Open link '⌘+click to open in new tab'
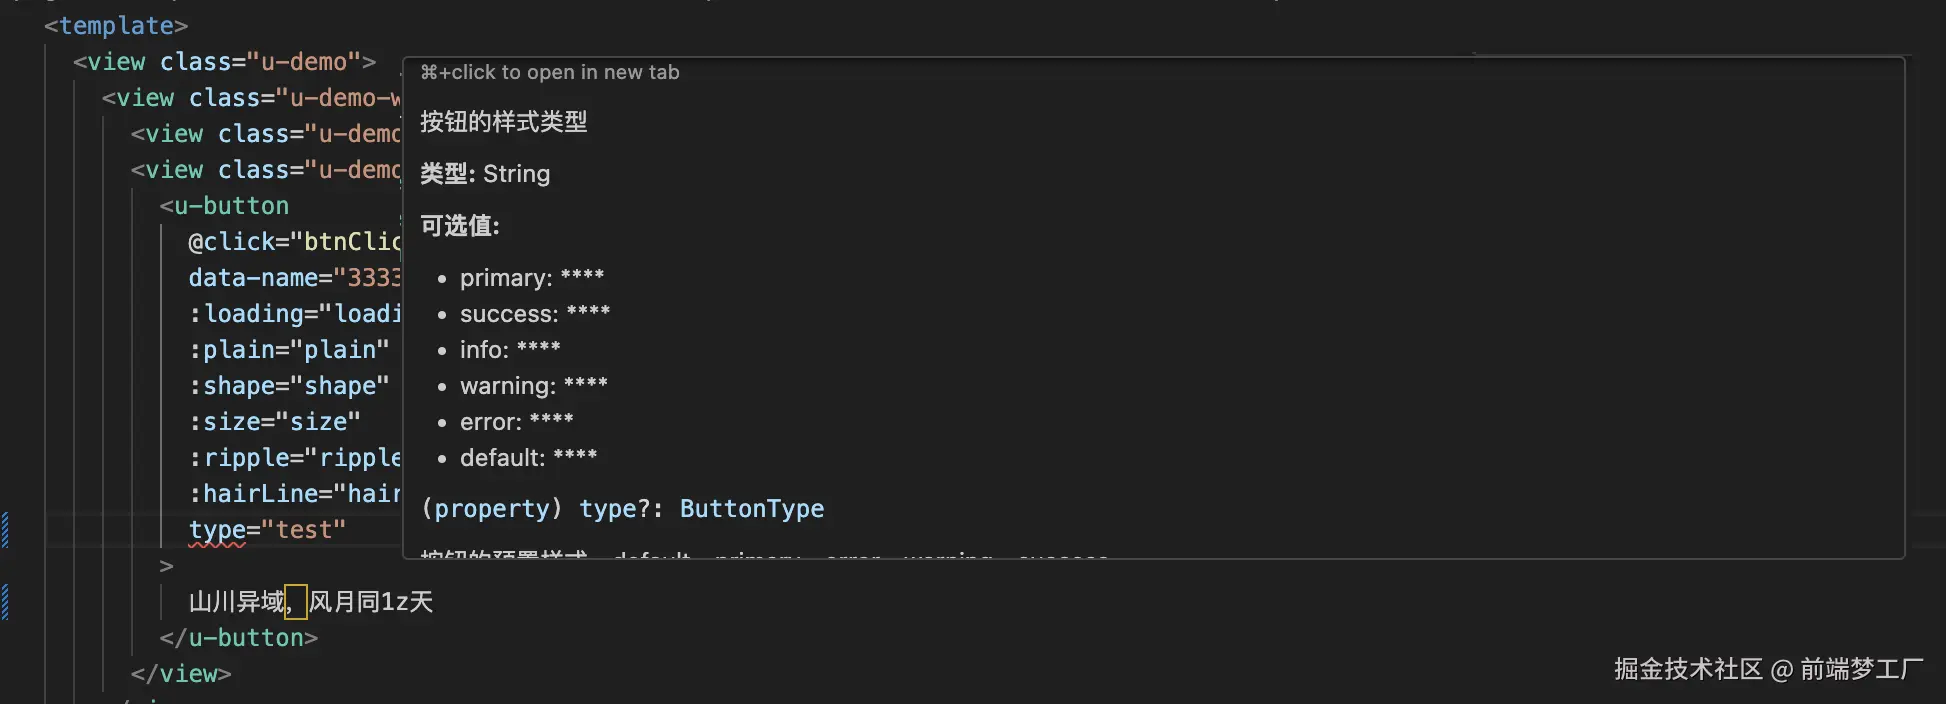1946x704 pixels. [x=550, y=71]
